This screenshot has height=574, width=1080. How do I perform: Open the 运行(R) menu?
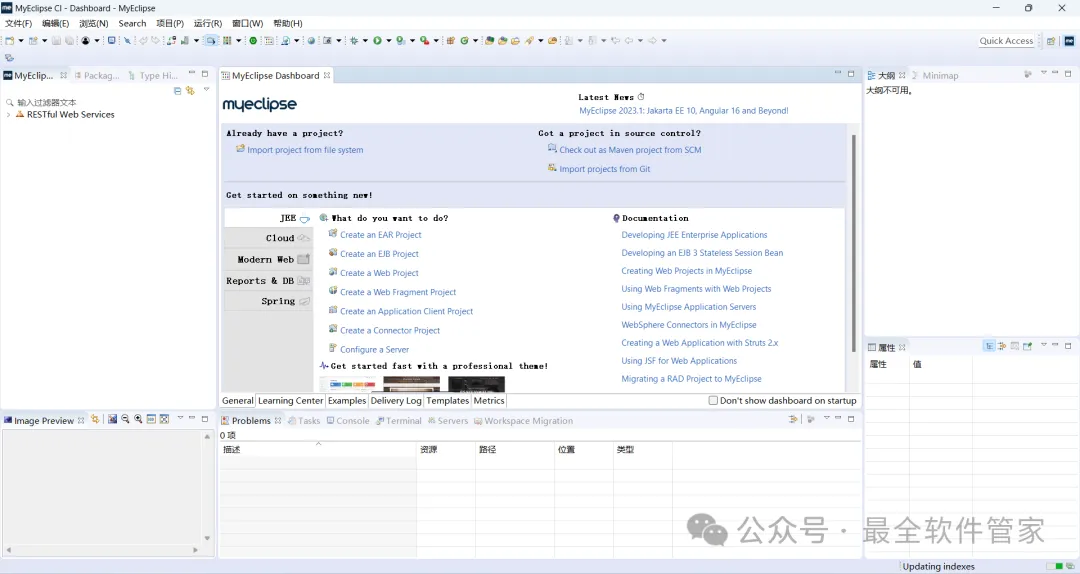208,23
